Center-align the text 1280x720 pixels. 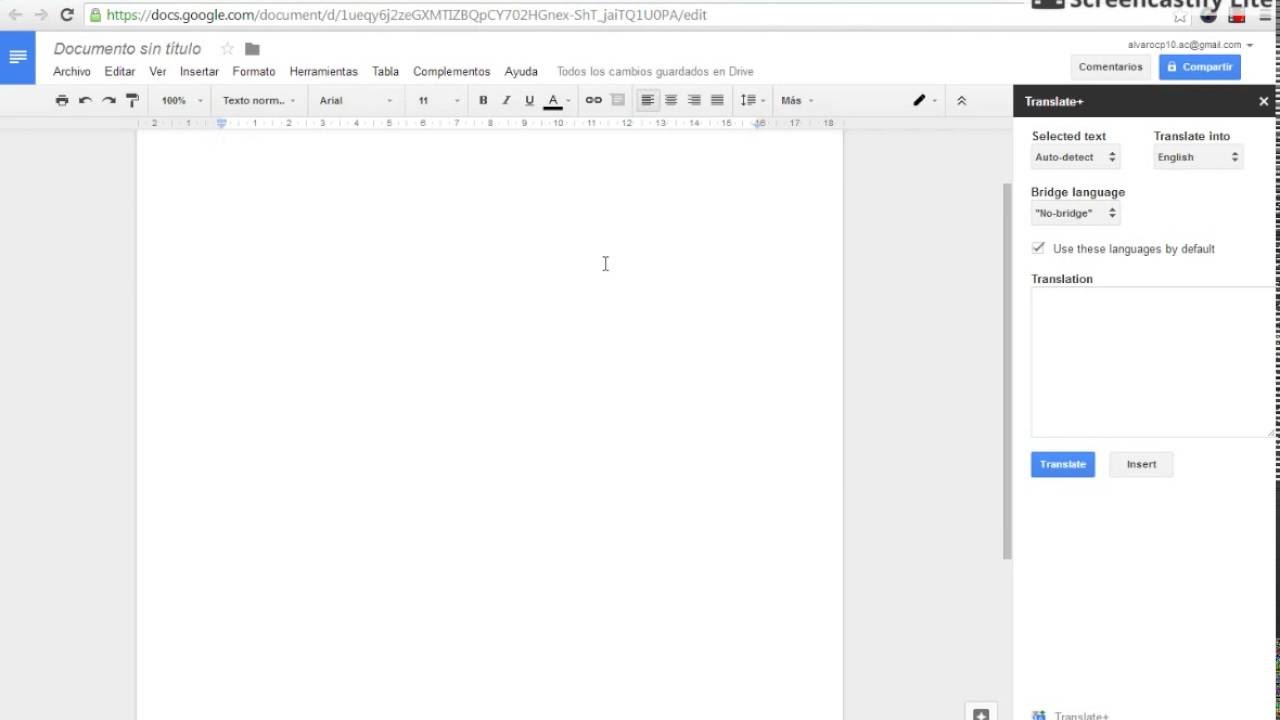tap(671, 100)
